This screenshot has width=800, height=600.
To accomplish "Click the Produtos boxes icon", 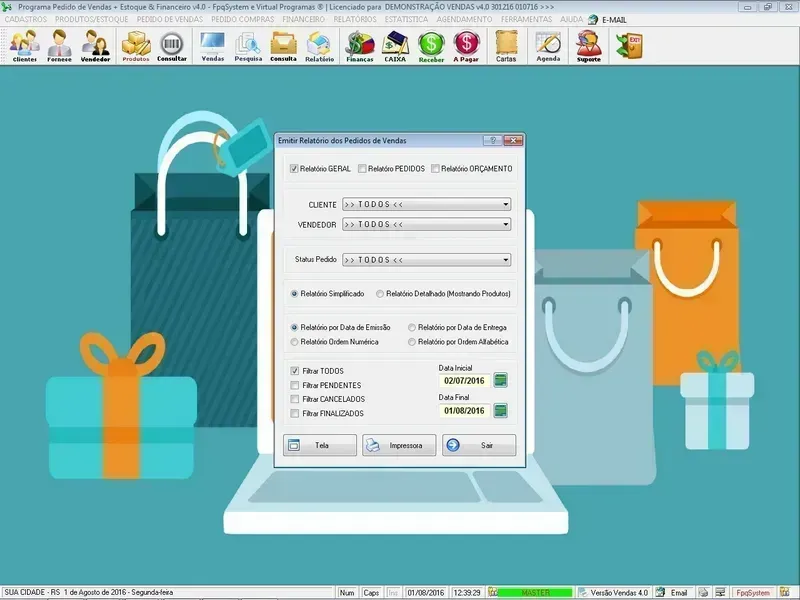I will click(136, 46).
